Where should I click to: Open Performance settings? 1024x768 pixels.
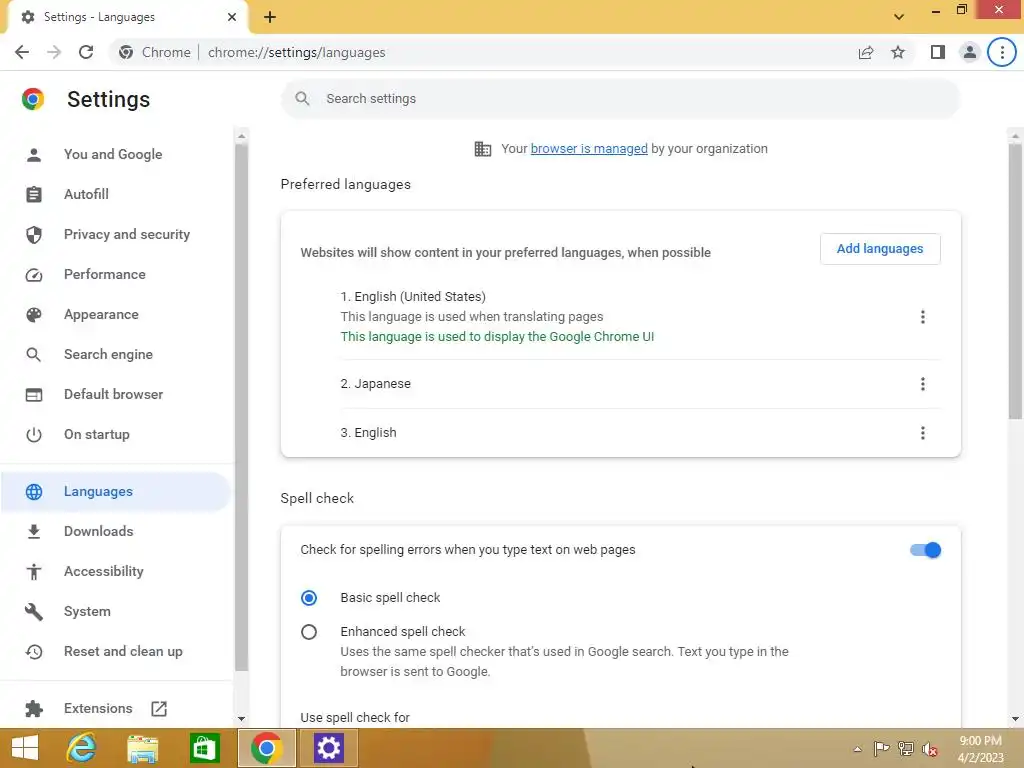[x=104, y=274]
